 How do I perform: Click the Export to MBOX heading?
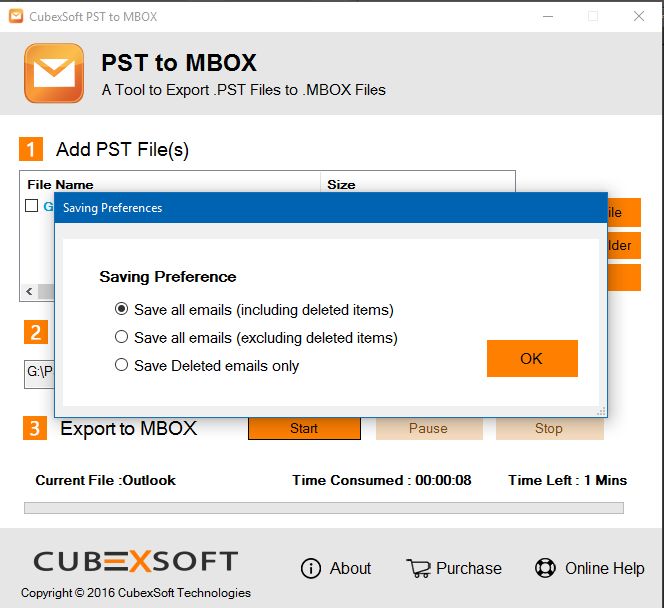coord(128,428)
